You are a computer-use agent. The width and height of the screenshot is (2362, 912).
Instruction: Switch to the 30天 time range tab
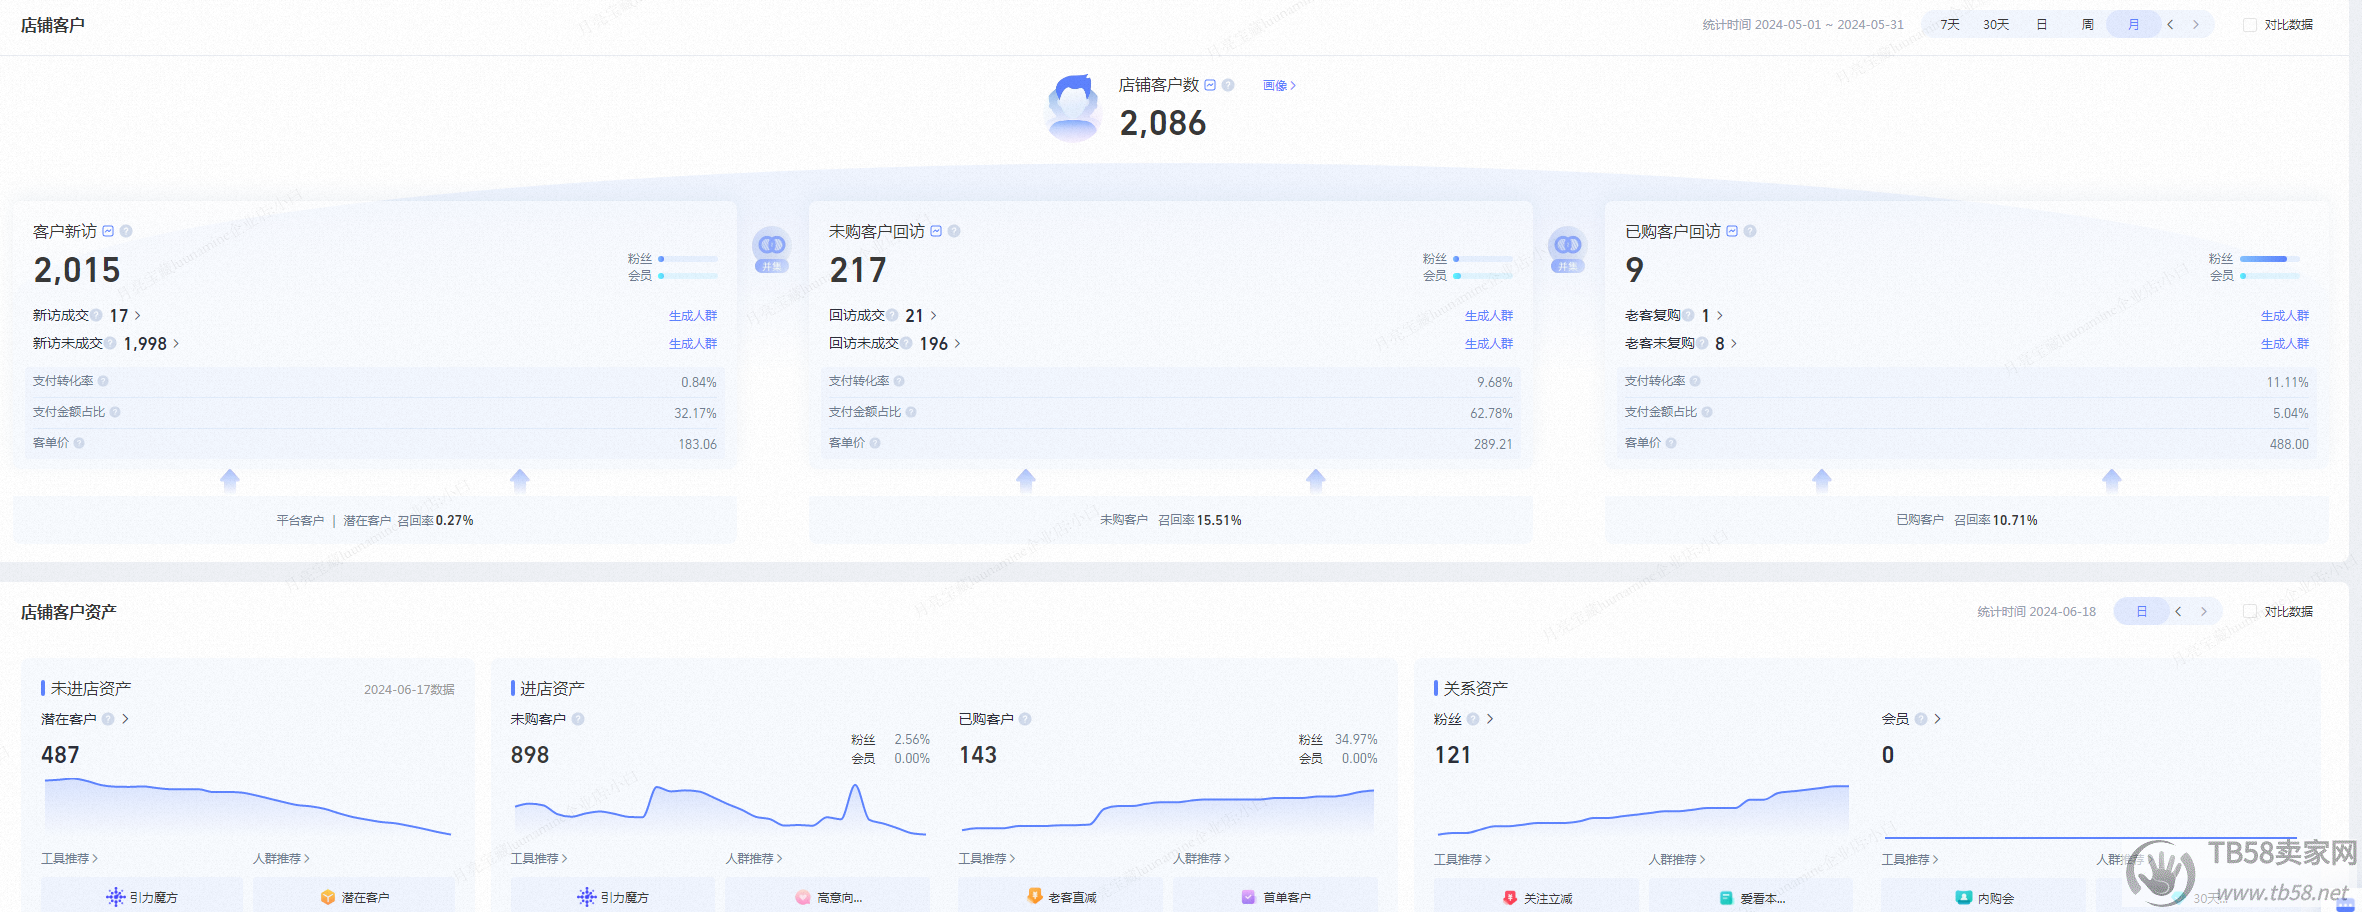click(1996, 25)
